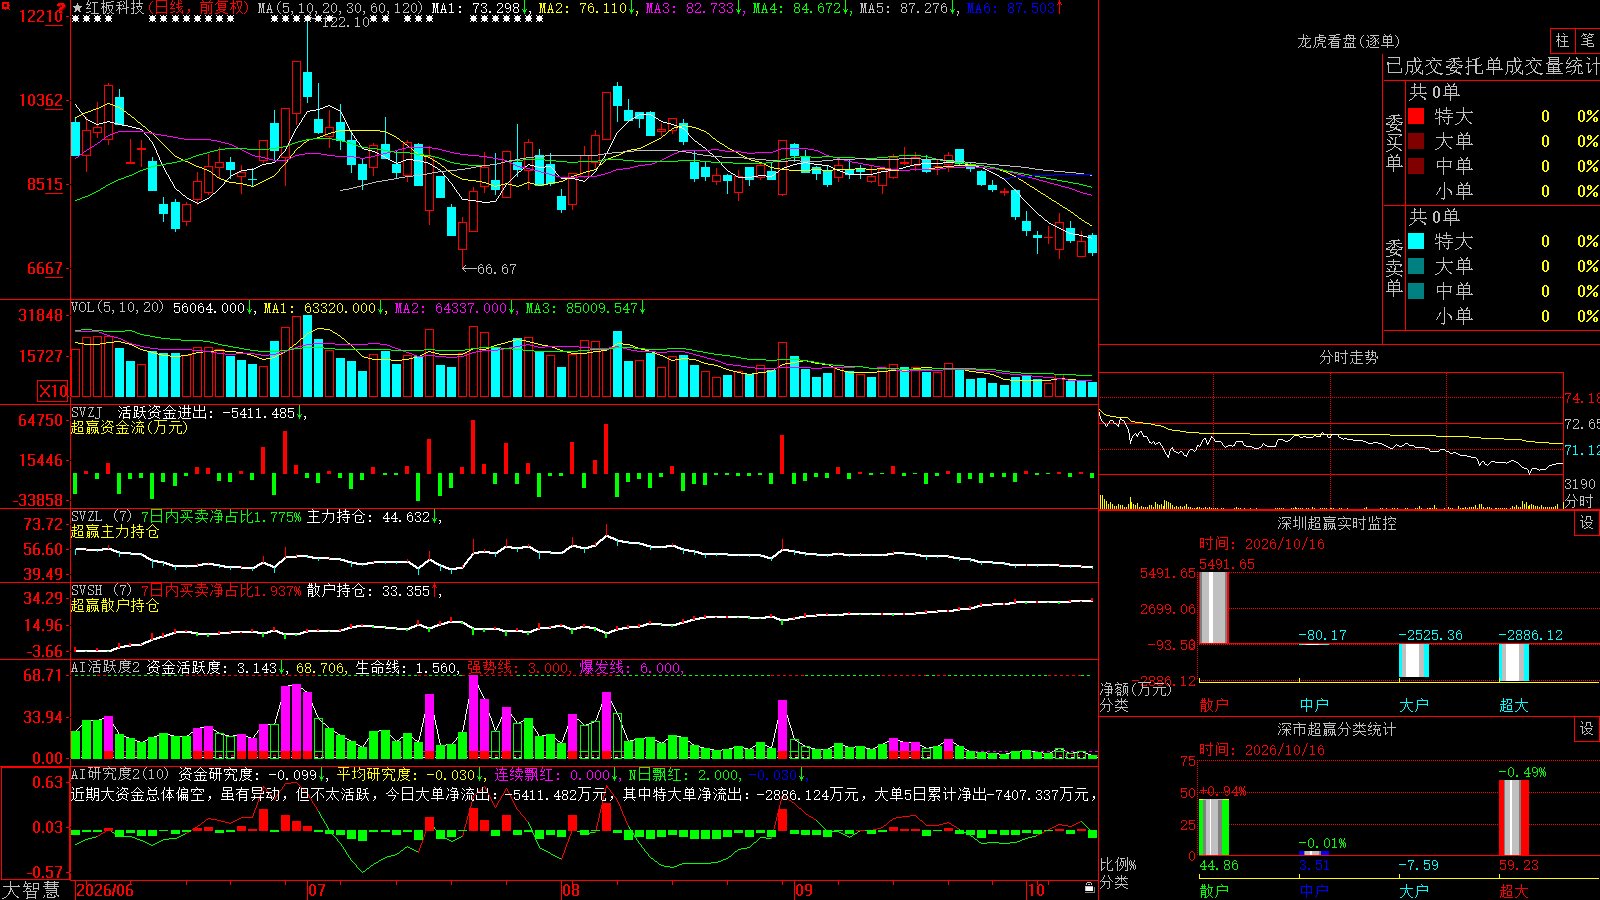Click the 大户 label in 深圳超赢实时监控
Image resolution: width=1600 pixels, height=900 pixels.
1414,705
